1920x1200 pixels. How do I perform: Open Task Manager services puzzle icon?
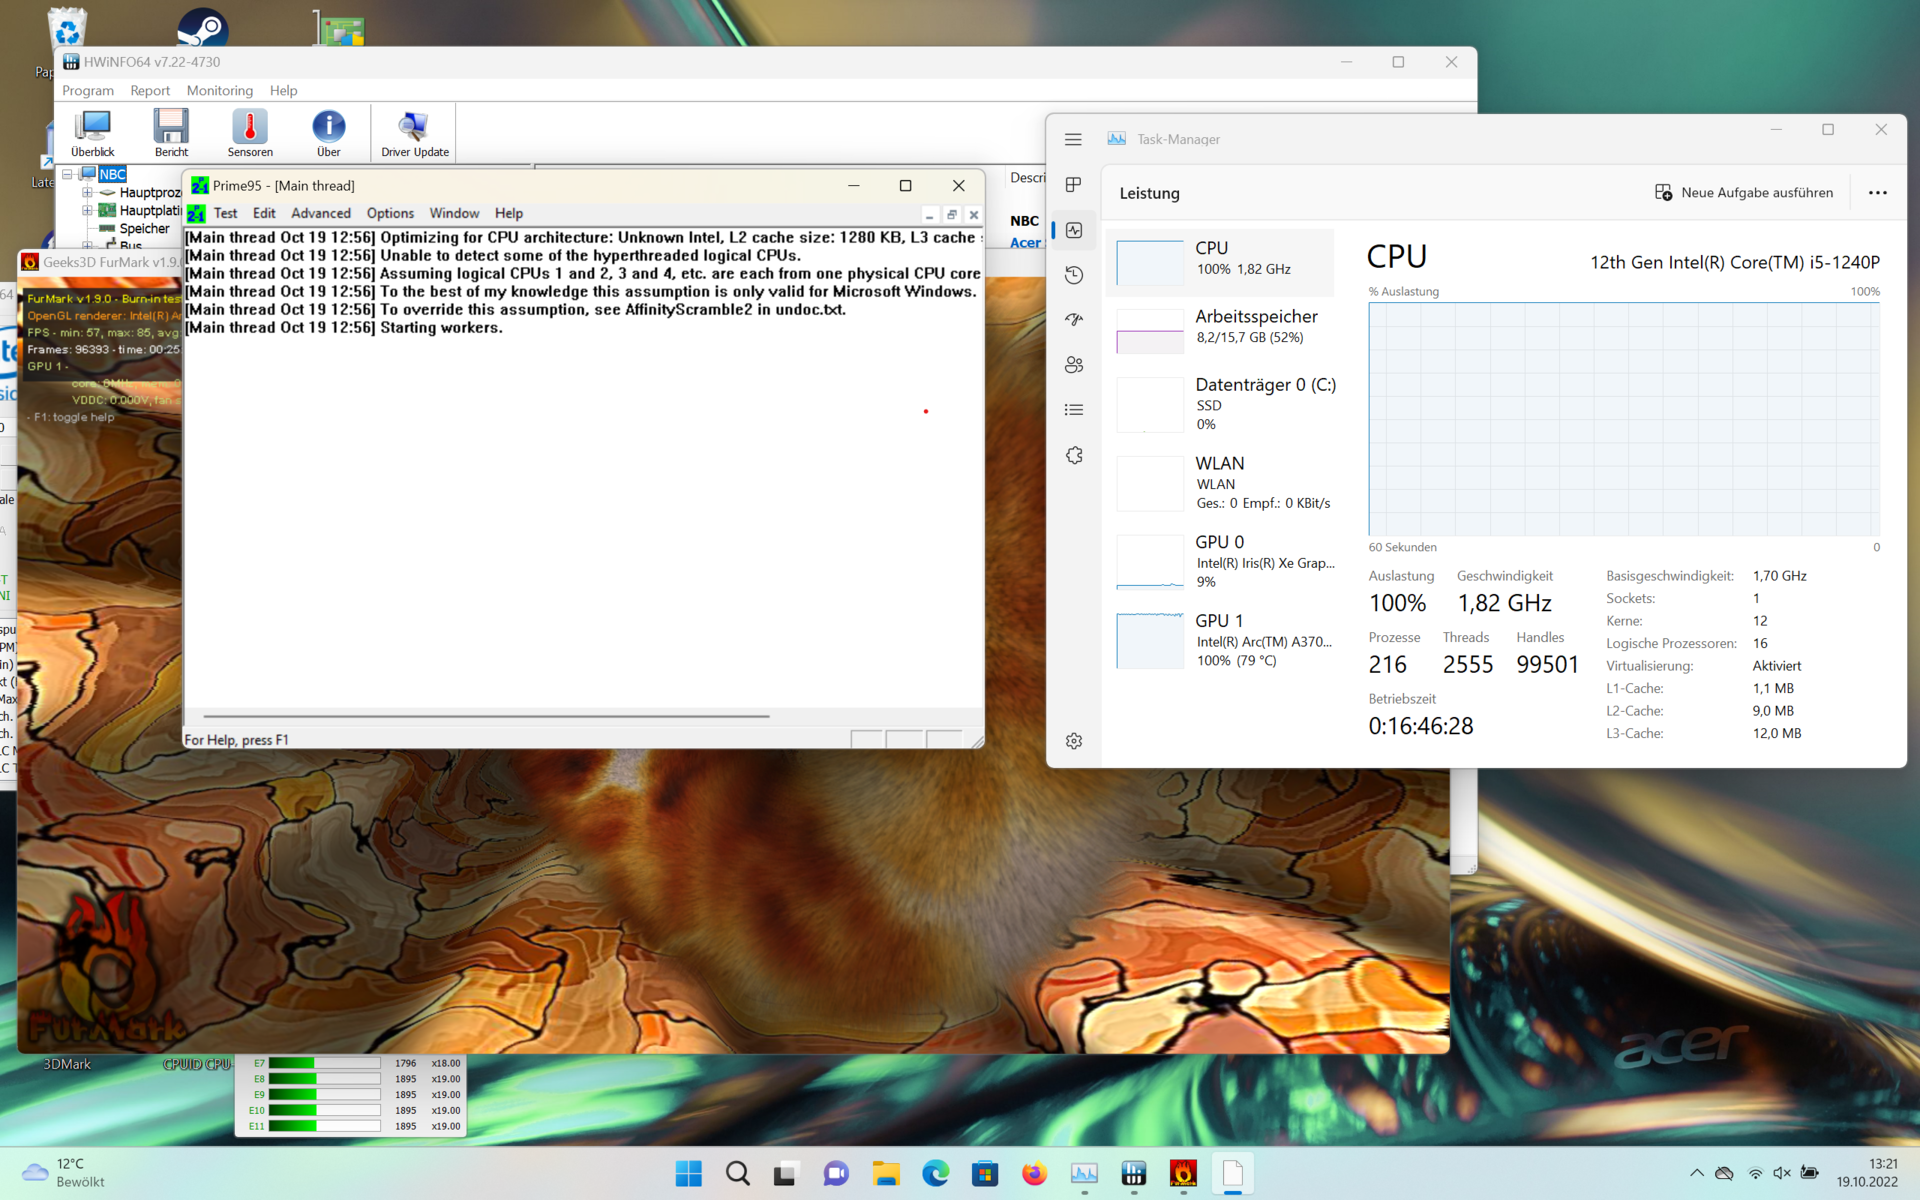[1074, 455]
